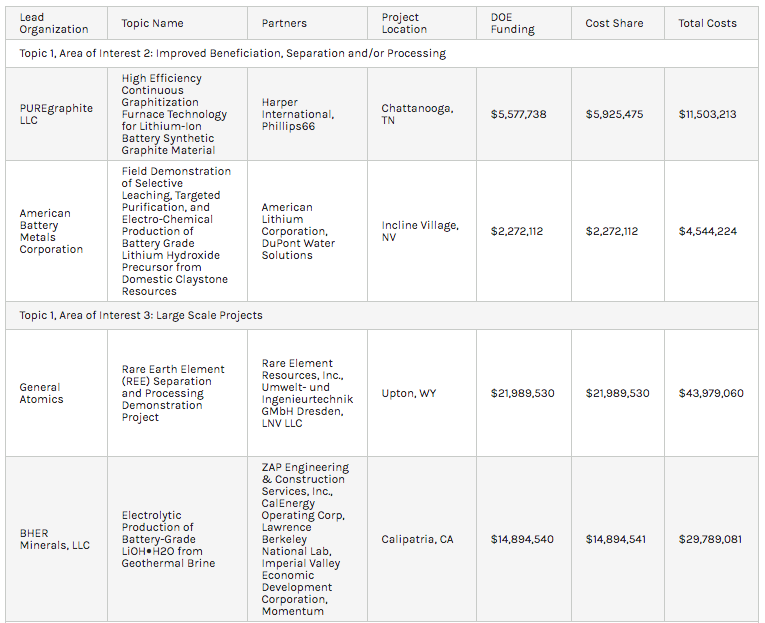Screen dimensions: 765x623
Task: Click the $2,272,112 Cost Share value
Action: [612, 231]
